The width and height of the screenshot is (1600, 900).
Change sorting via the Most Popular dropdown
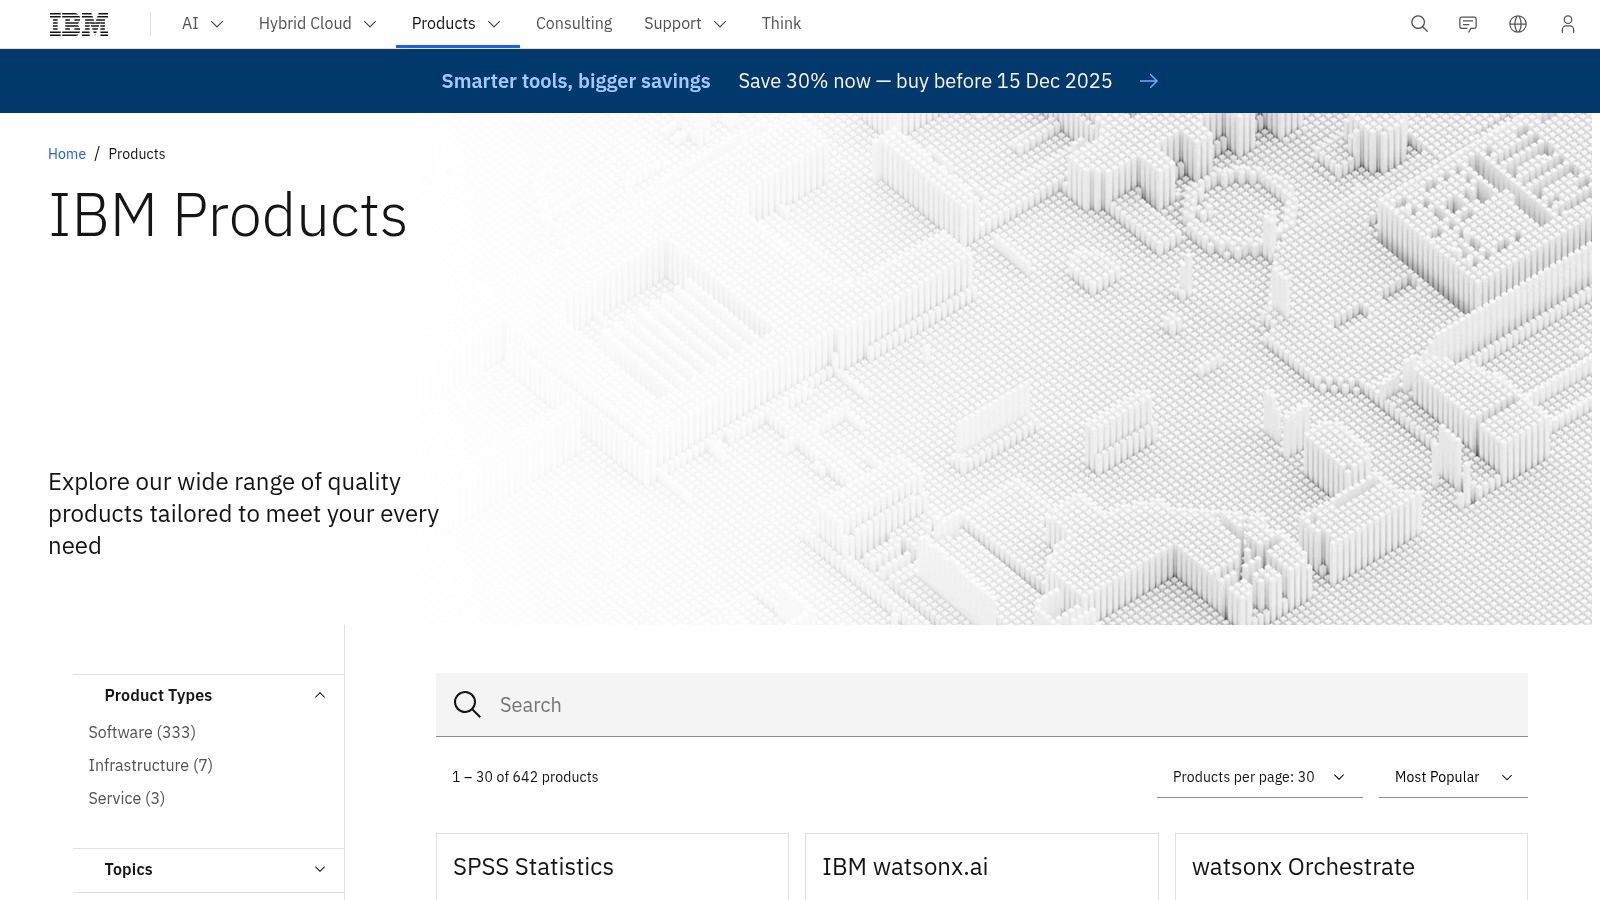pyautogui.click(x=1451, y=777)
